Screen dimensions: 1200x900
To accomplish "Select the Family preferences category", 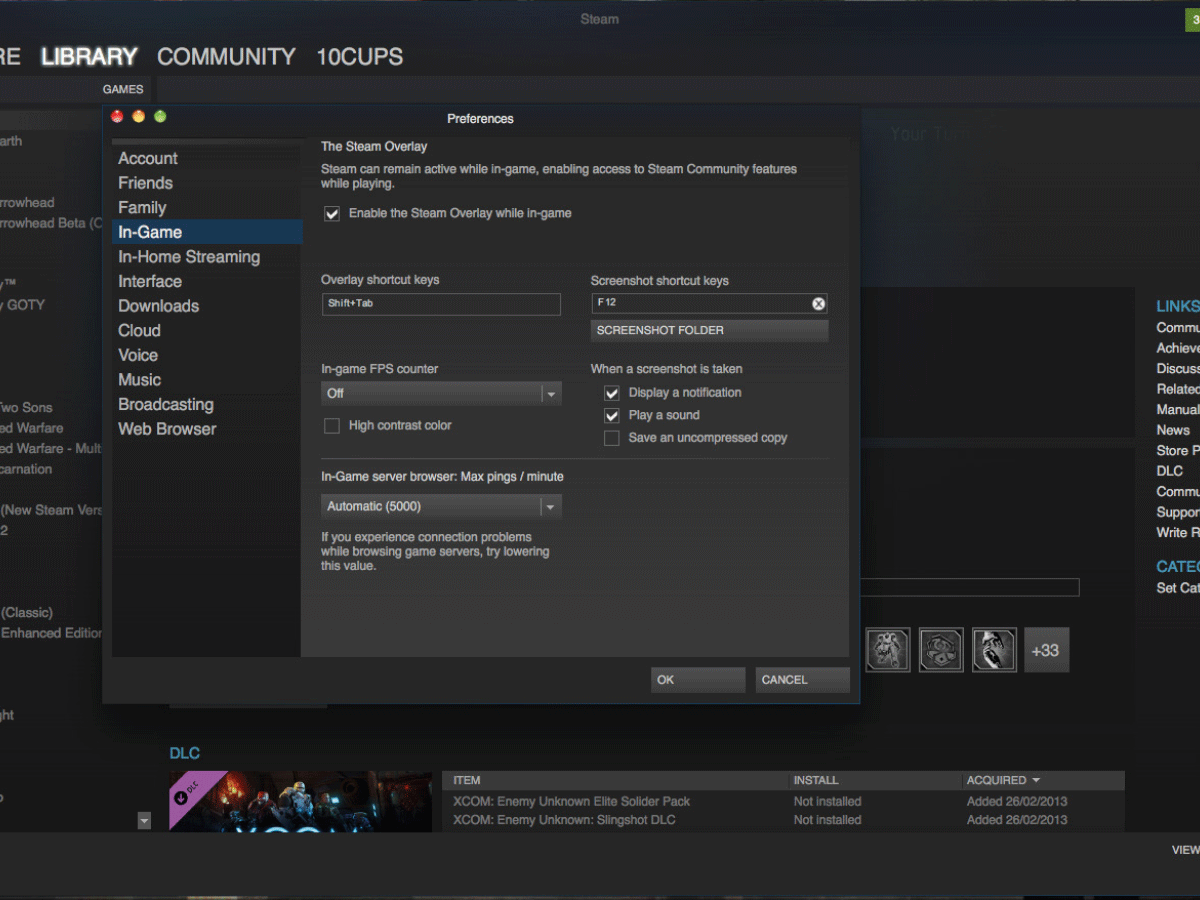I will [142, 208].
